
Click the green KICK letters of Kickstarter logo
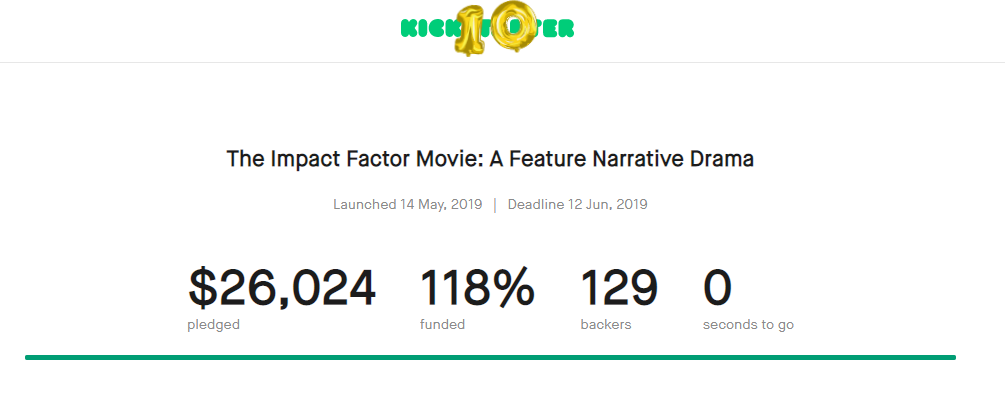coord(427,29)
